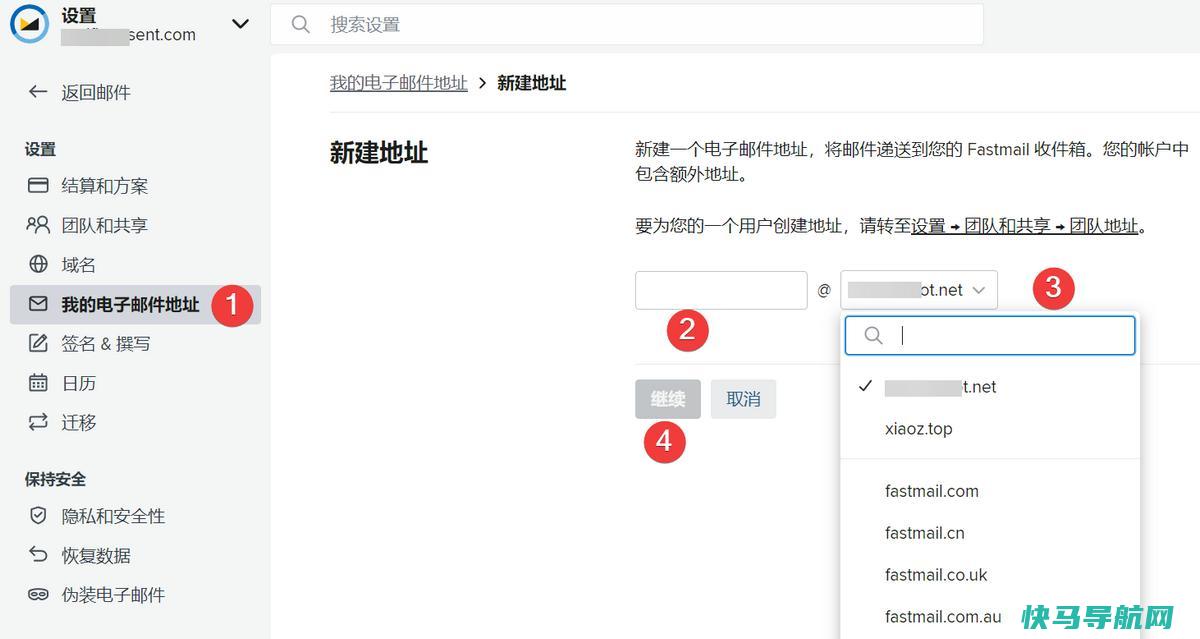Click the transfer arrows icon for 迁移

tap(38, 422)
